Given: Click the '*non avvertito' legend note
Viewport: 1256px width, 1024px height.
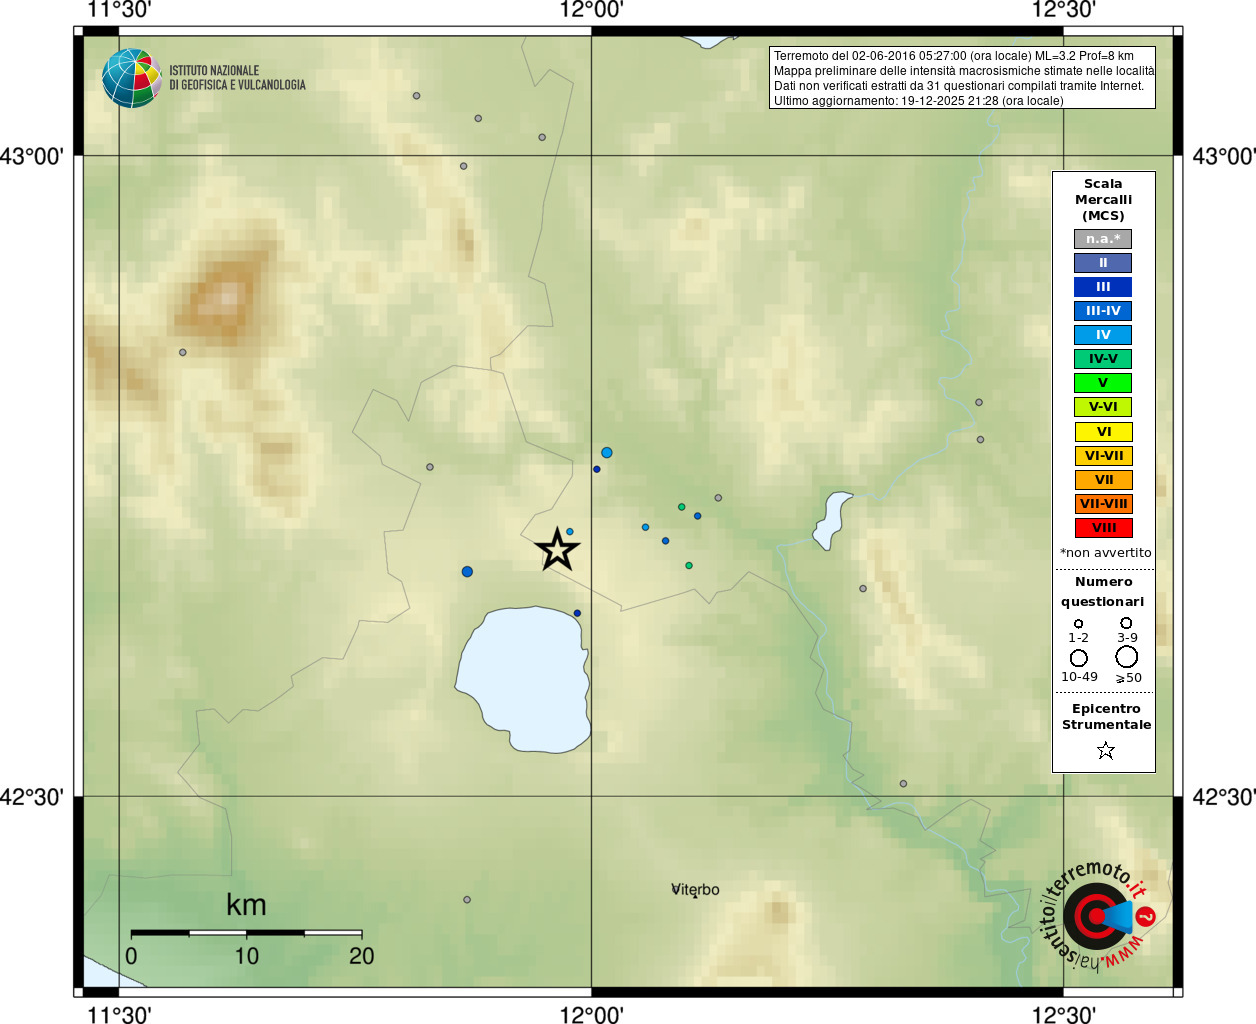Looking at the screenshot, I should [x=1105, y=553].
